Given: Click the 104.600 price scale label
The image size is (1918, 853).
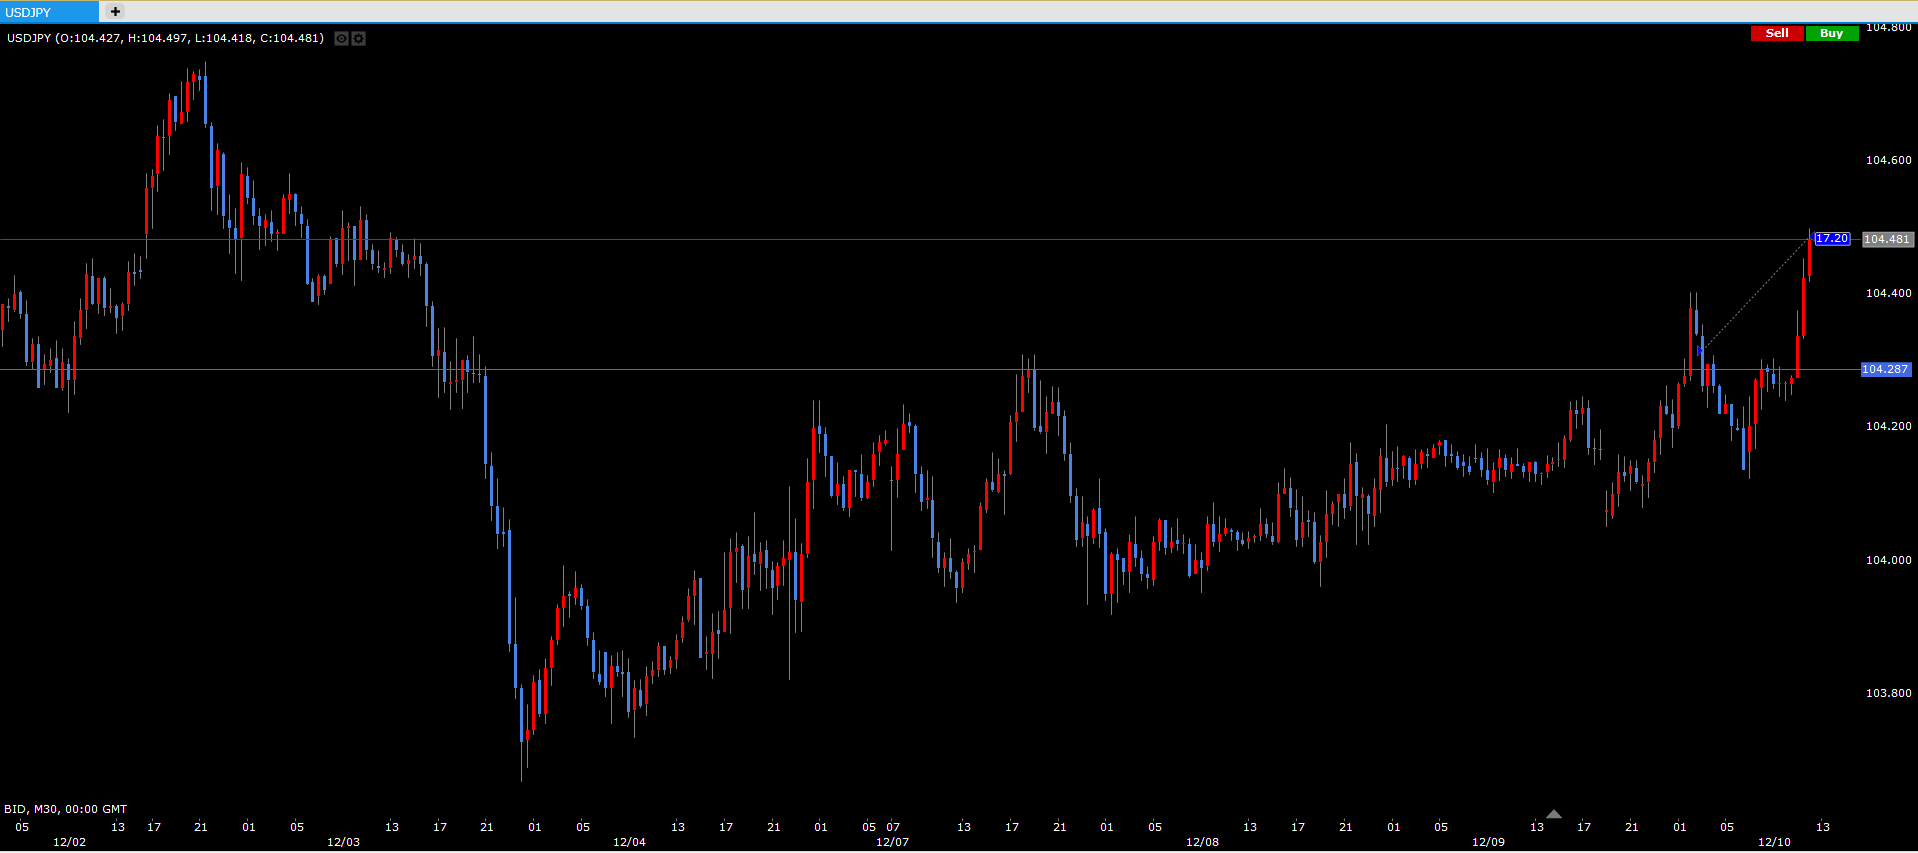Looking at the screenshot, I should pos(1888,160).
